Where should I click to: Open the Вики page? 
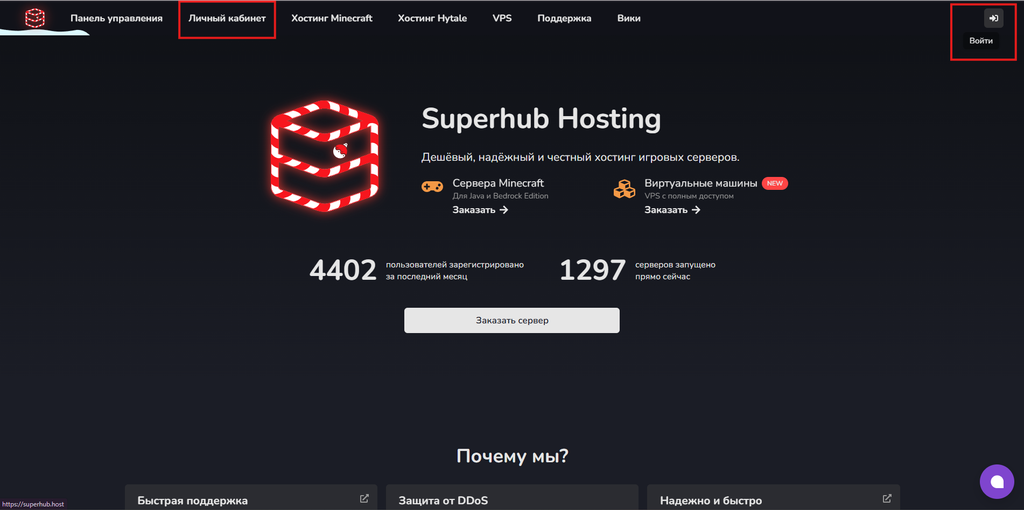629,18
